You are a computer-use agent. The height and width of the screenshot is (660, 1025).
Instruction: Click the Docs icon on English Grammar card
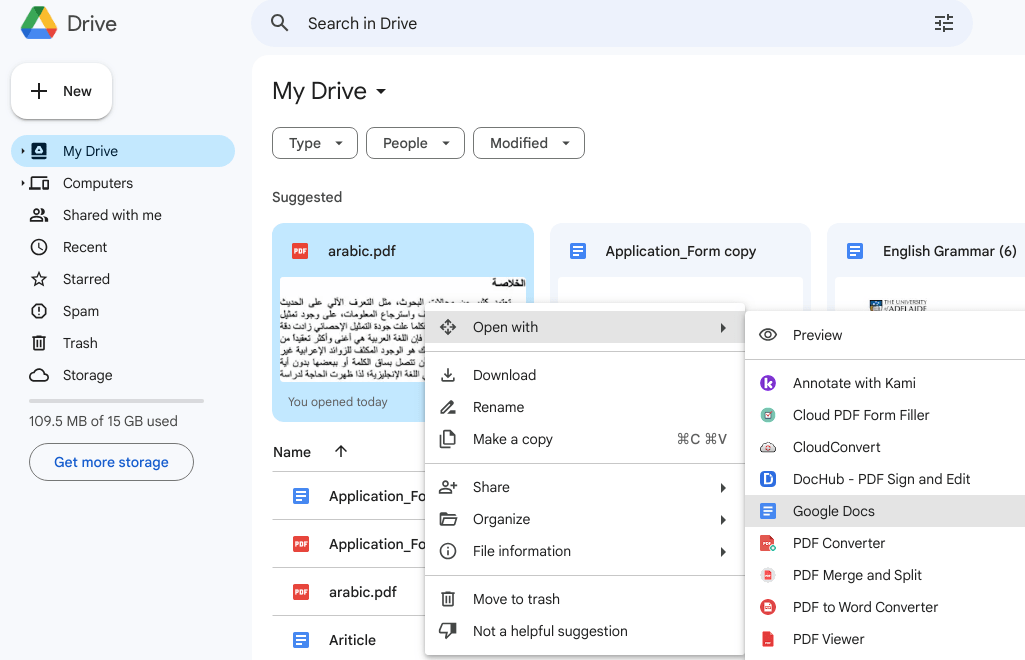tap(855, 251)
